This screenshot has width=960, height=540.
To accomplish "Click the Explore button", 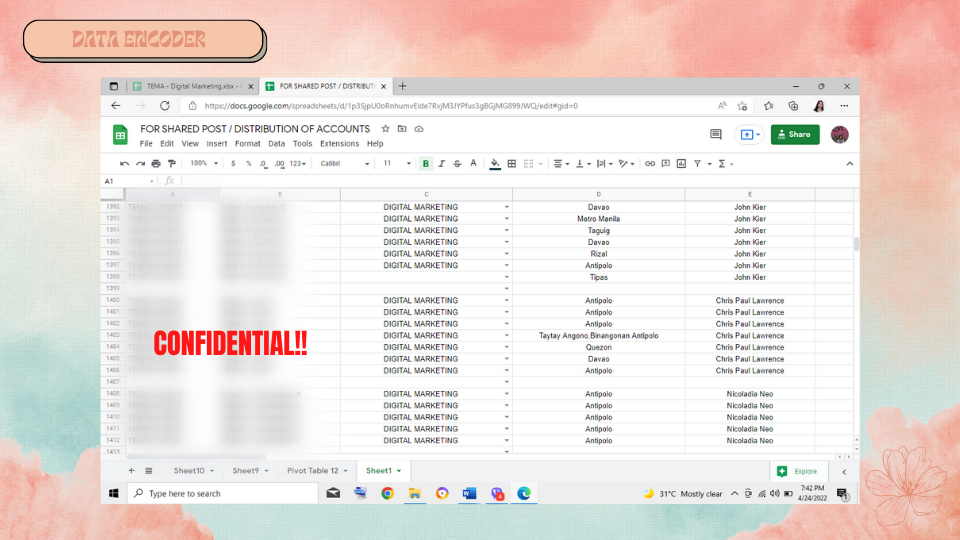I will click(x=798, y=471).
